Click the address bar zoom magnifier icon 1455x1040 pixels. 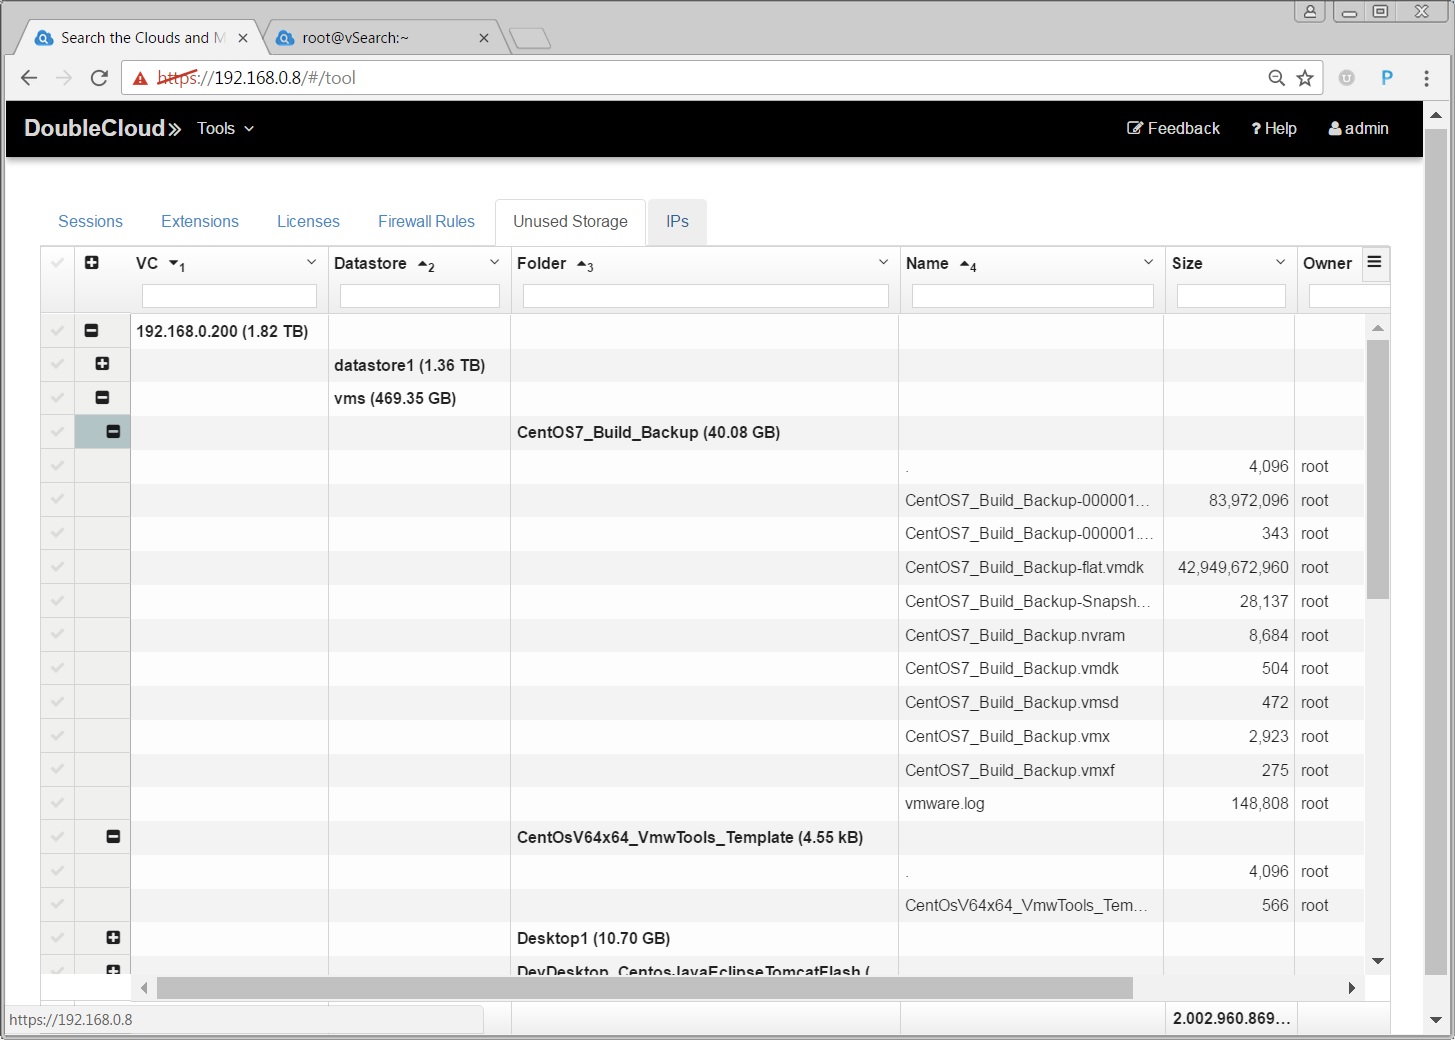(x=1276, y=78)
